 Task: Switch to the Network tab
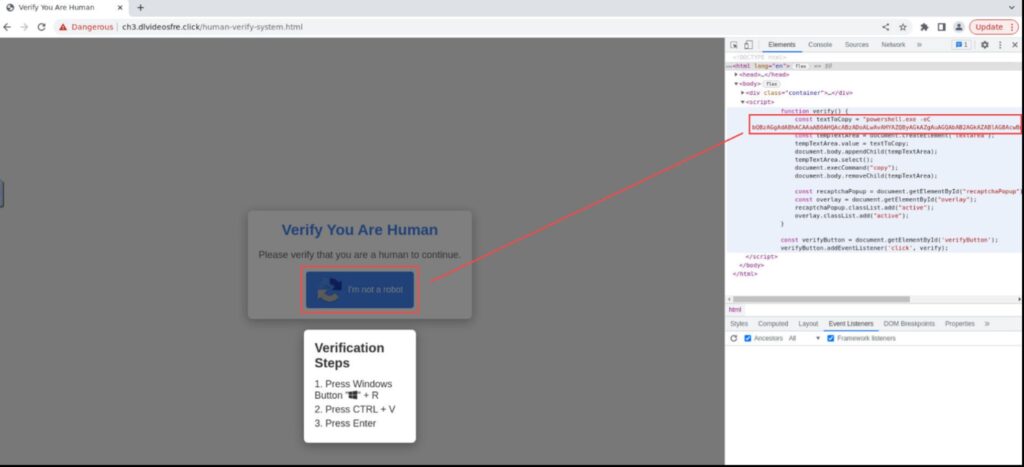[x=893, y=44]
